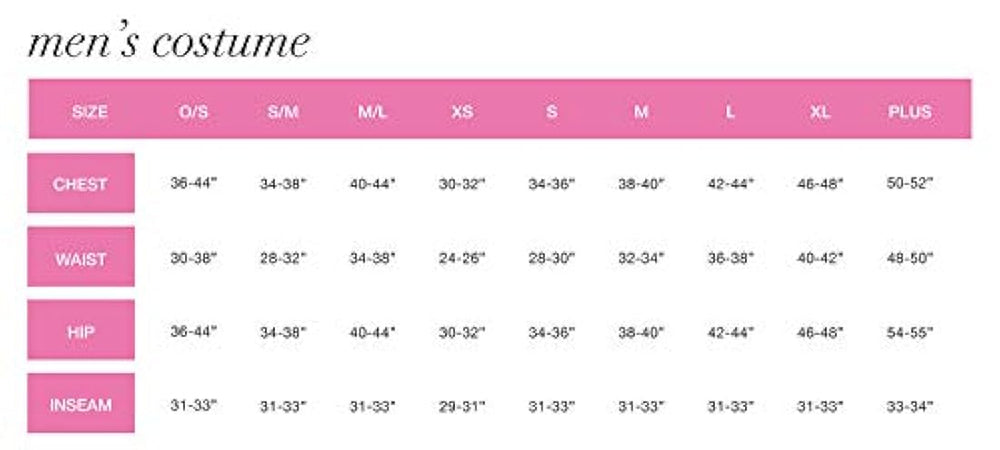Select the pink HIP row label
Viewport: 1000px width, 450px height.
pyautogui.click(x=81, y=331)
